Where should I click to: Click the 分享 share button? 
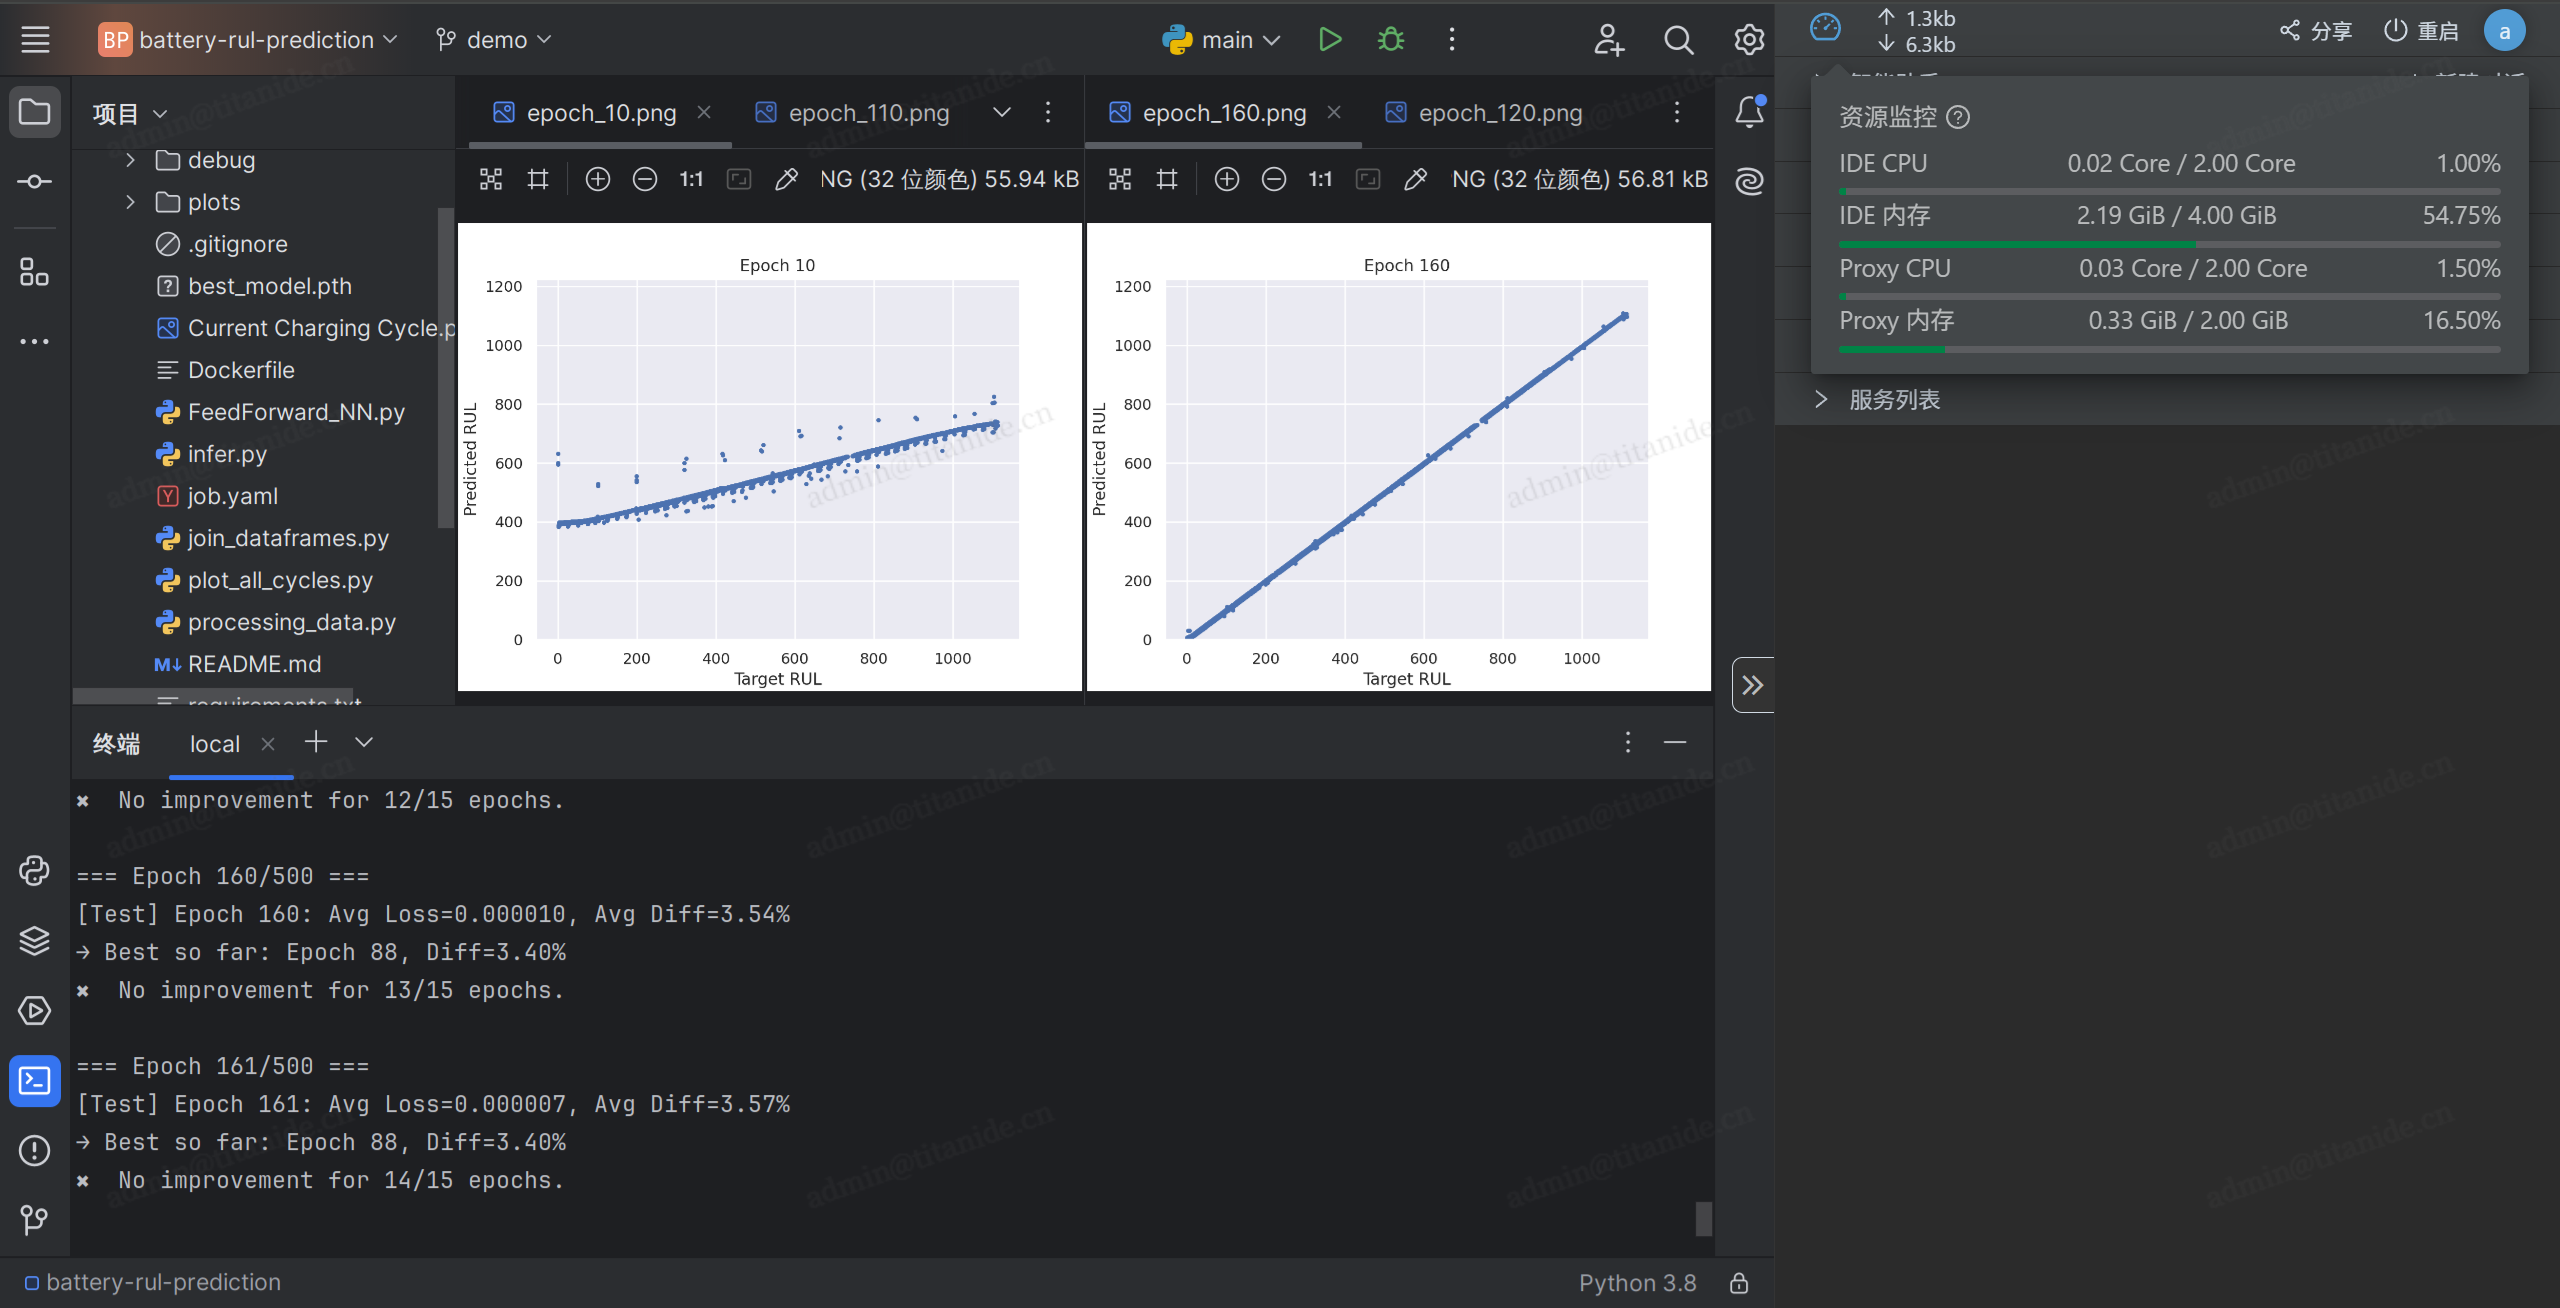point(2316,31)
